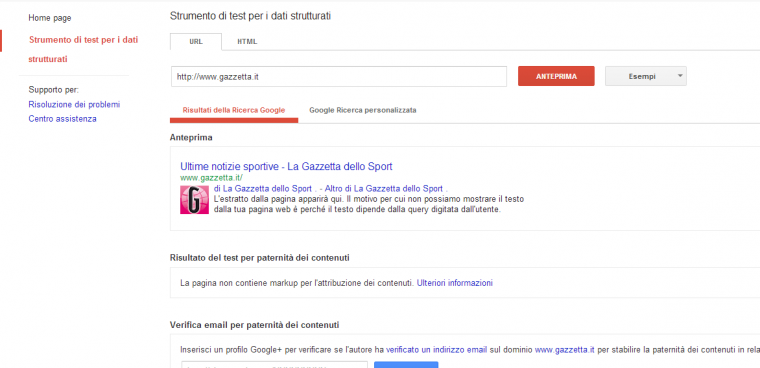The height and width of the screenshot is (368, 760).
Task: Open 'Ulteriori informazioni' link
Action: pos(455,283)
